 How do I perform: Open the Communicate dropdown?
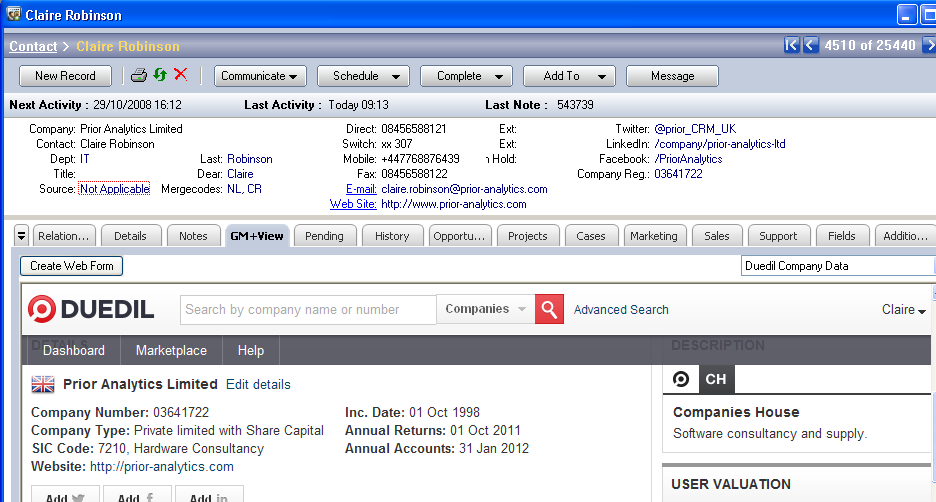click(260, 76)
